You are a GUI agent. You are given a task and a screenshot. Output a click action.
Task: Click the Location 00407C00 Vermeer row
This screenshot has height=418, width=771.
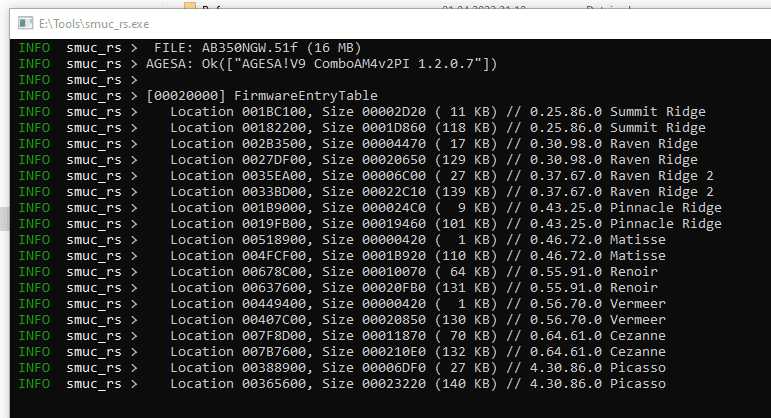[x=342, y=320]
